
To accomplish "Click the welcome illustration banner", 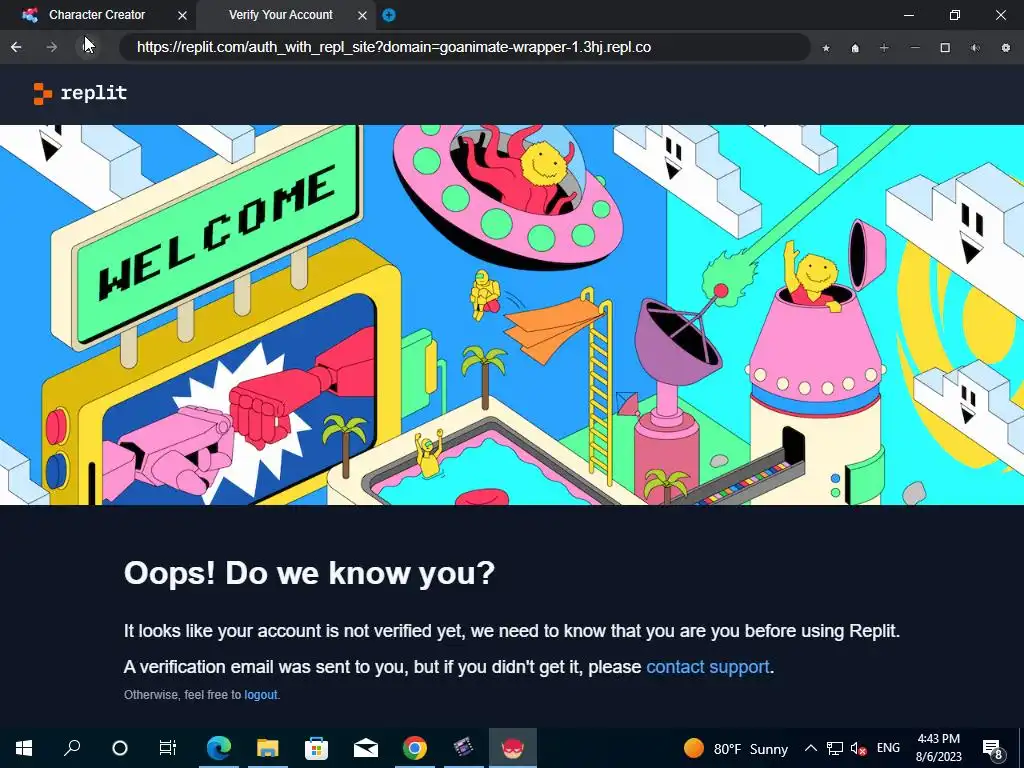I will click(512, 315).
